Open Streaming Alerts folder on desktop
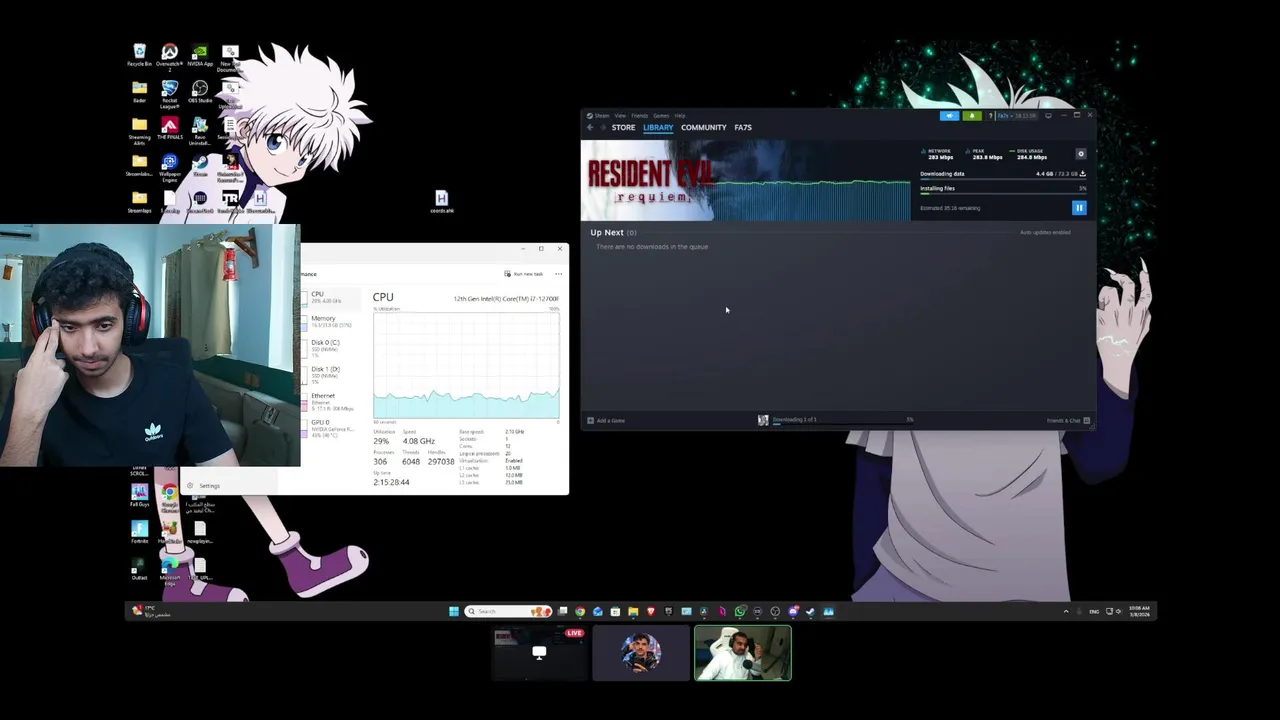This screenshot has height=720, width=1280. (x=139, y=132)
